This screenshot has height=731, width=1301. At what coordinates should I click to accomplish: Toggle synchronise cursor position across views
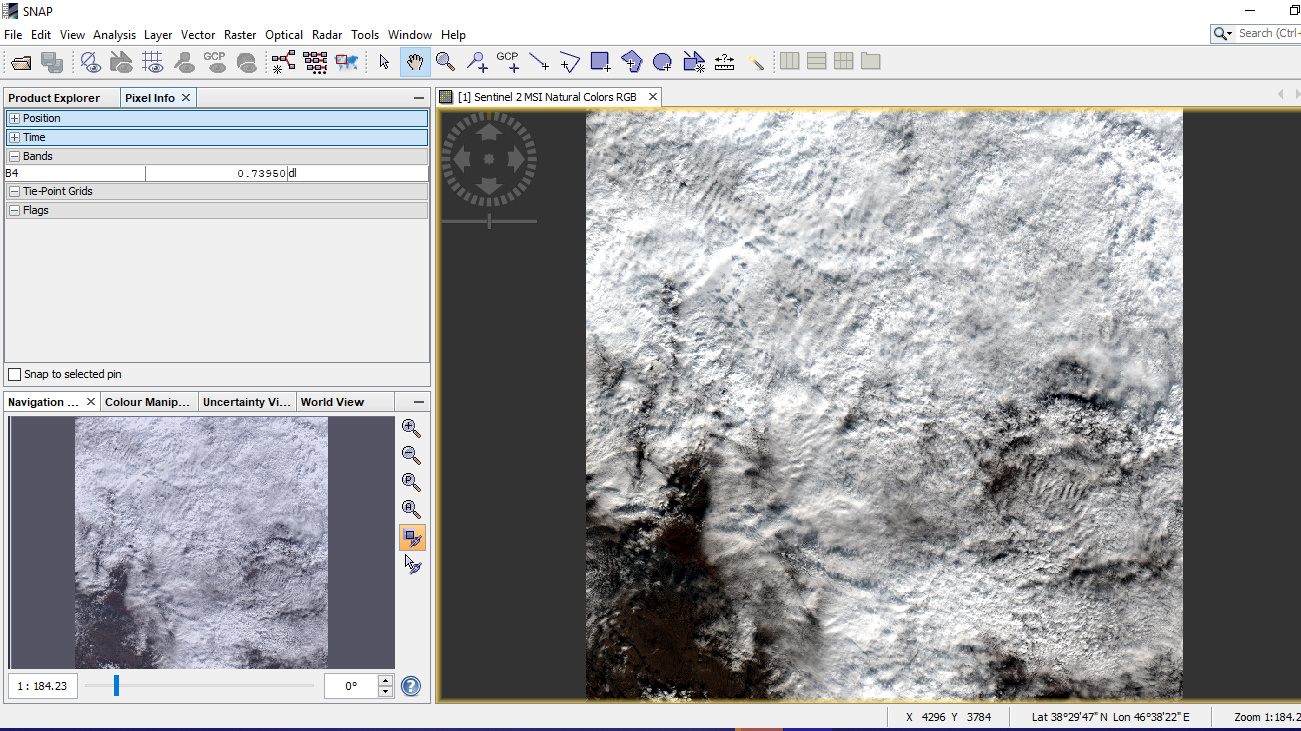click(x=412, y=564)
